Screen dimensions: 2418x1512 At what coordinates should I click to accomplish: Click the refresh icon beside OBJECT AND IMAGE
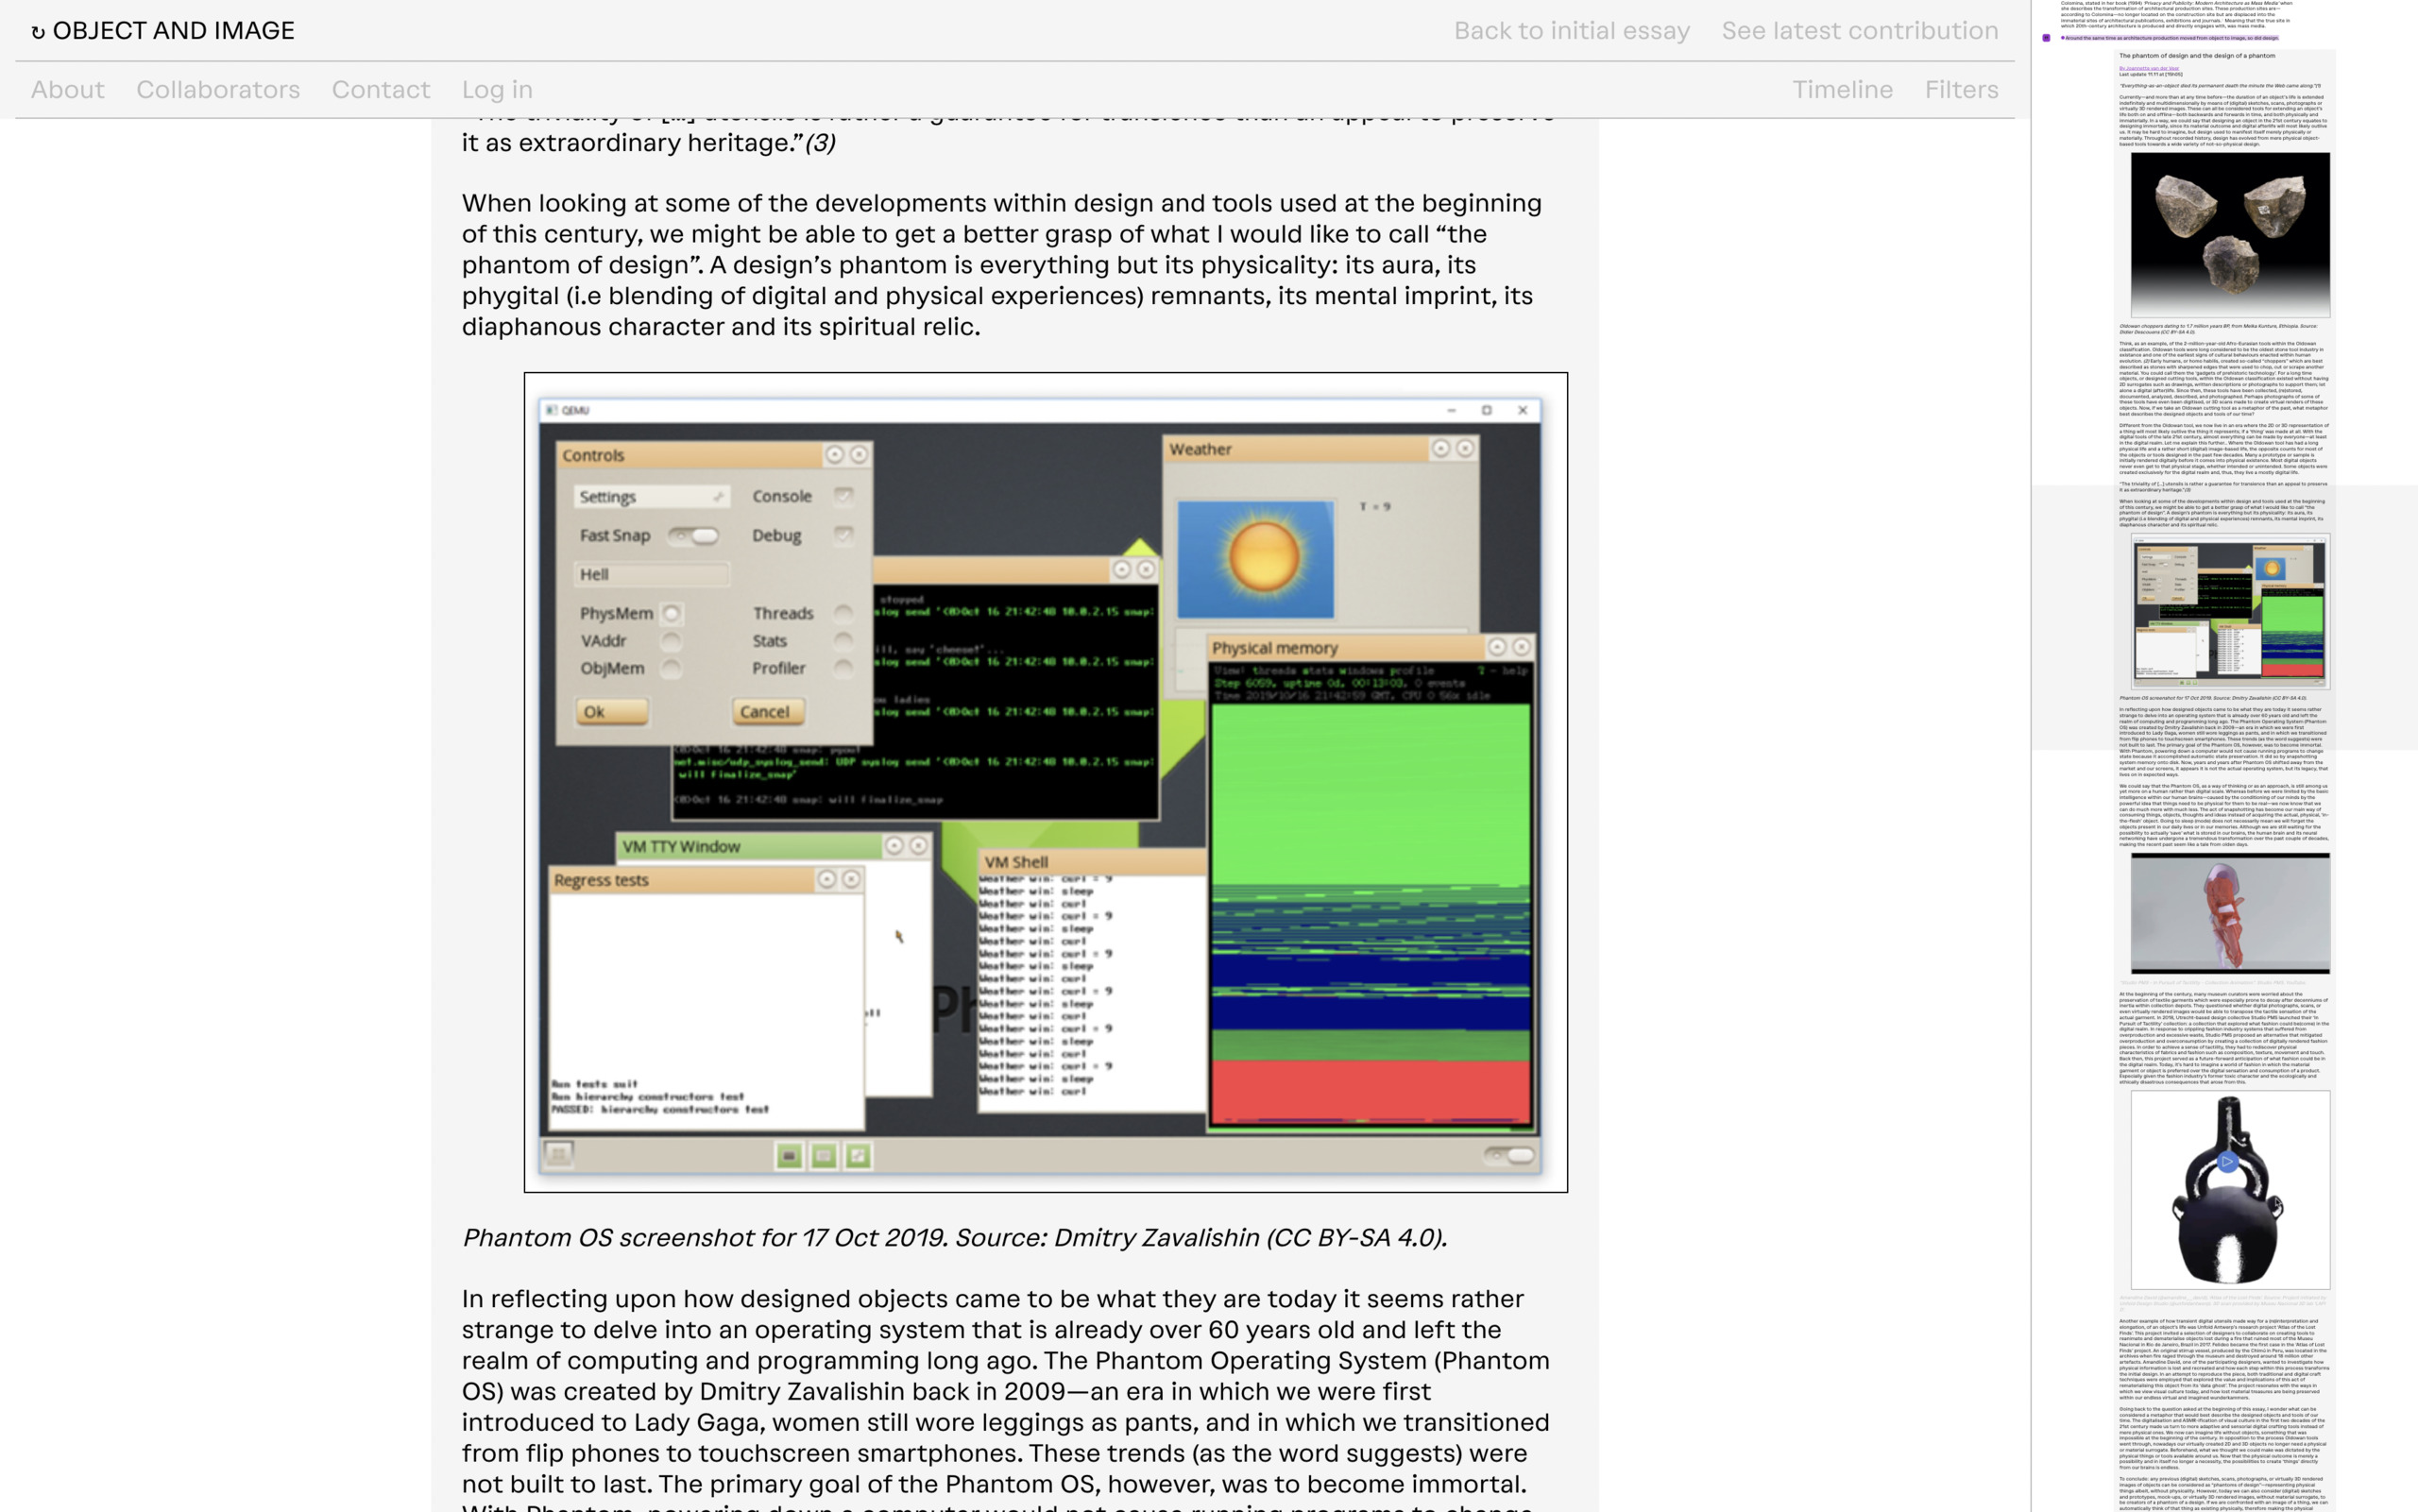pyautogui.click(x=38, y=32)
